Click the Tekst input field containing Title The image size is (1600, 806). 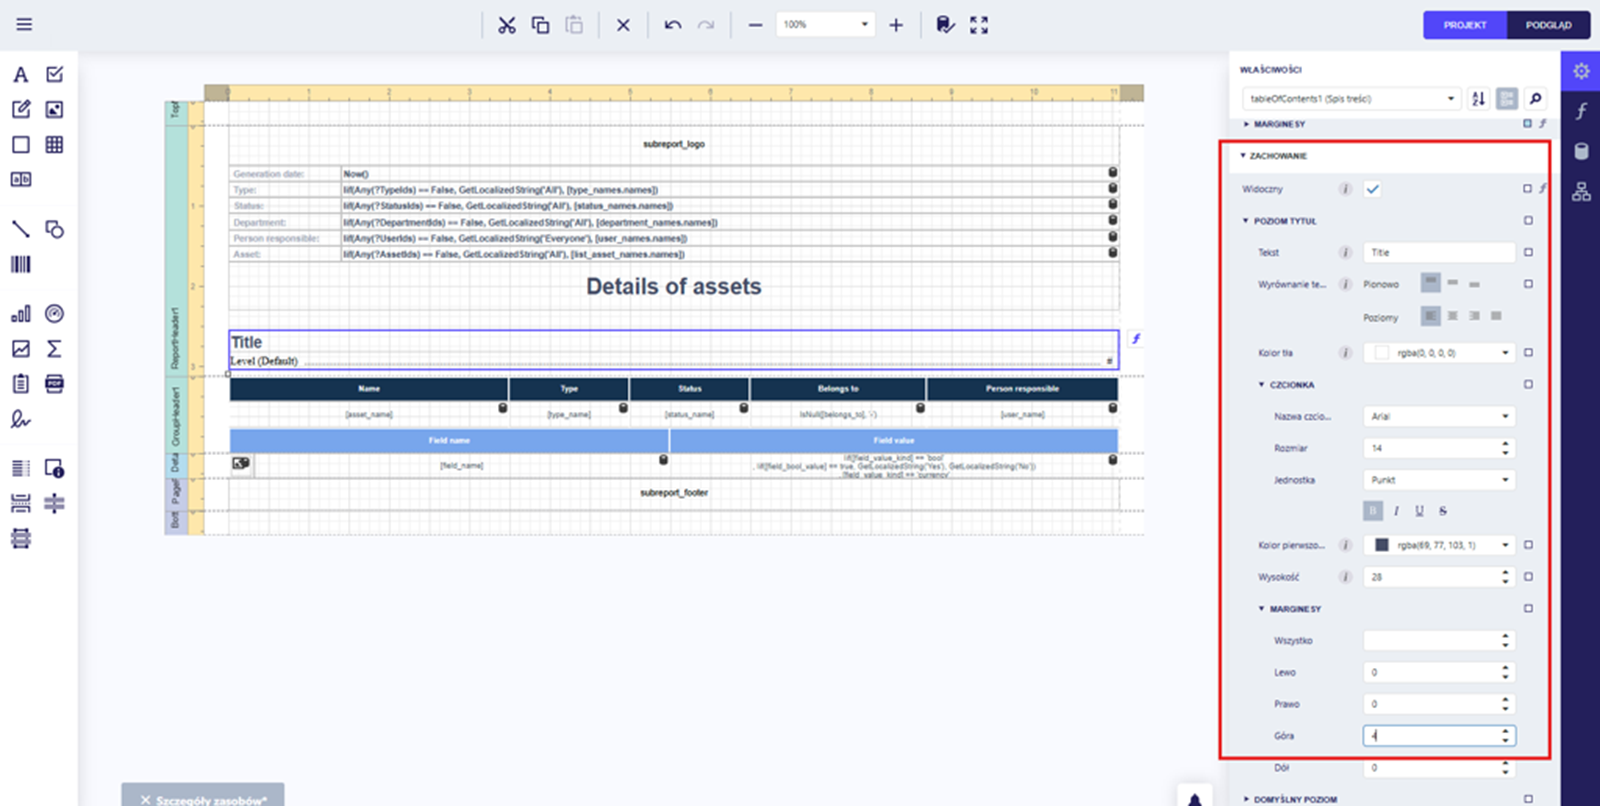tap(1439, 253)
